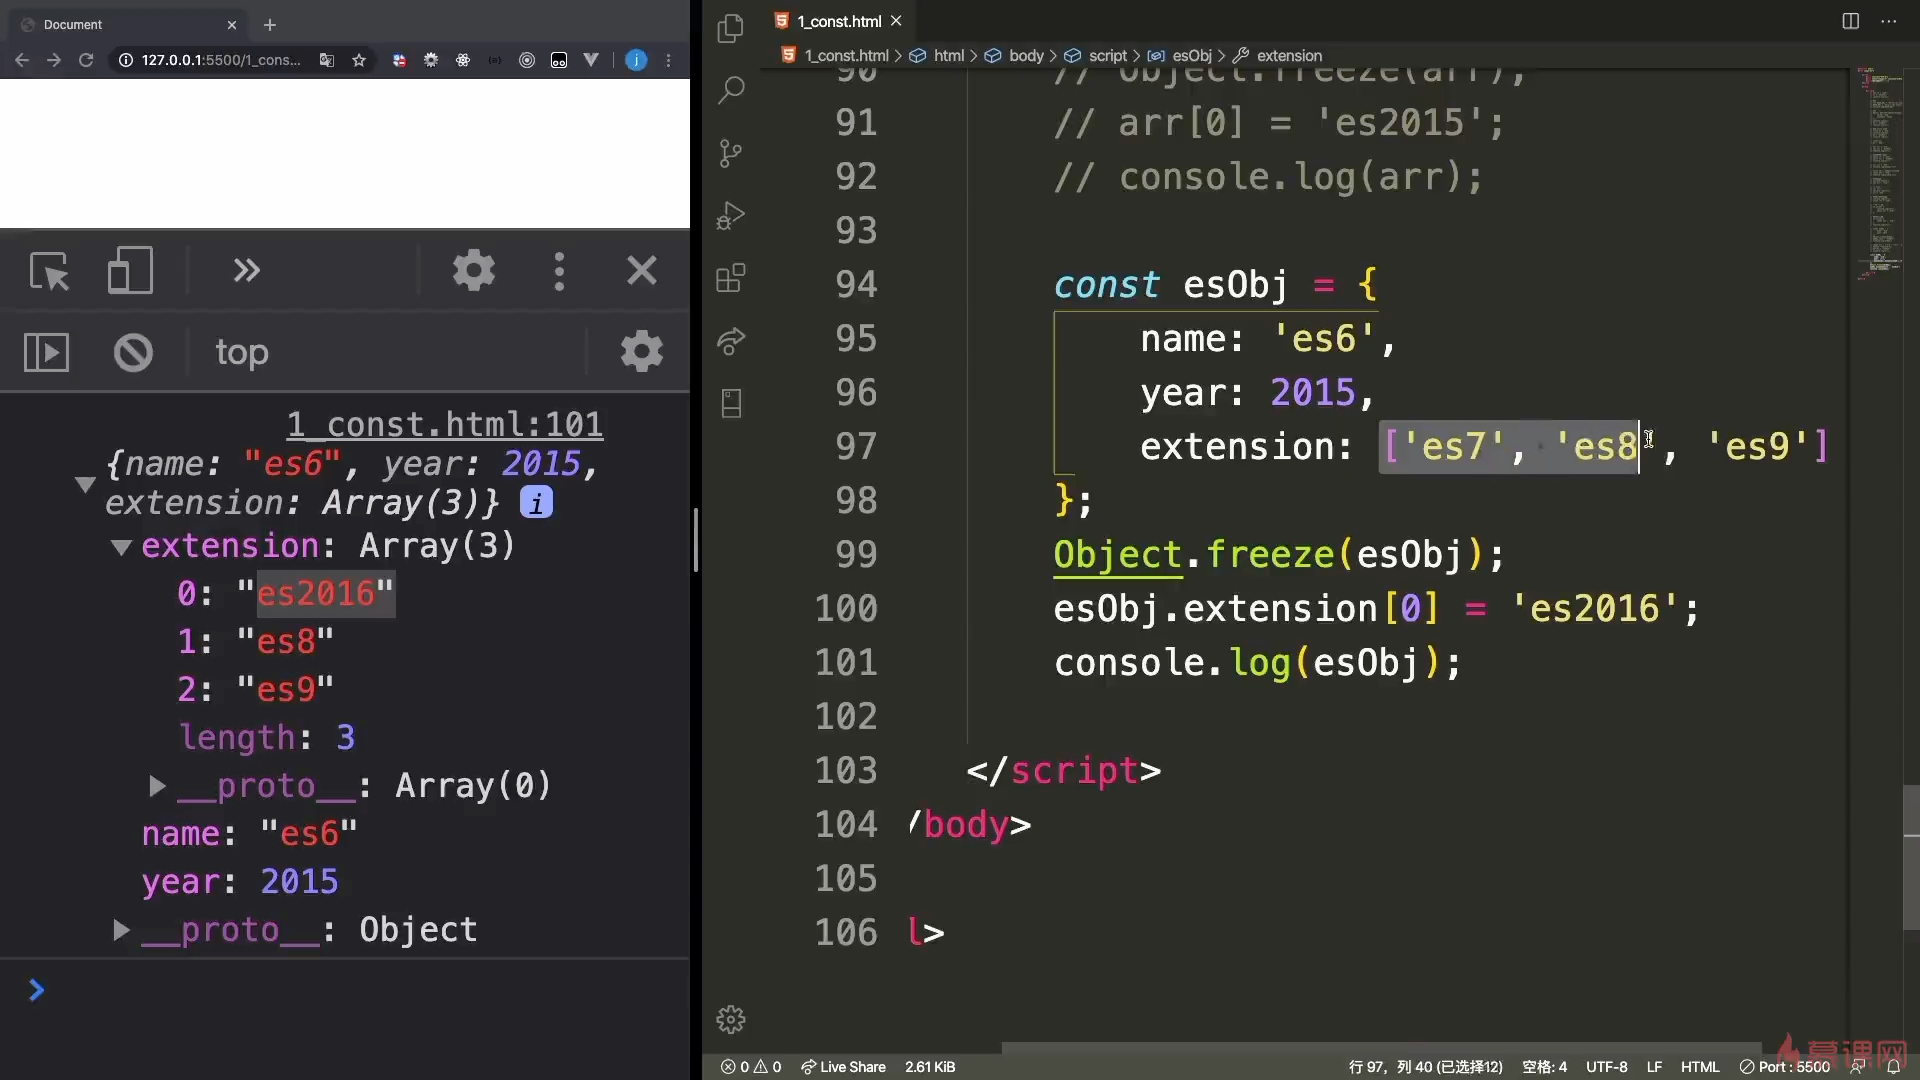
Task: View site information for 127.0.0.1
Action: 126,60
